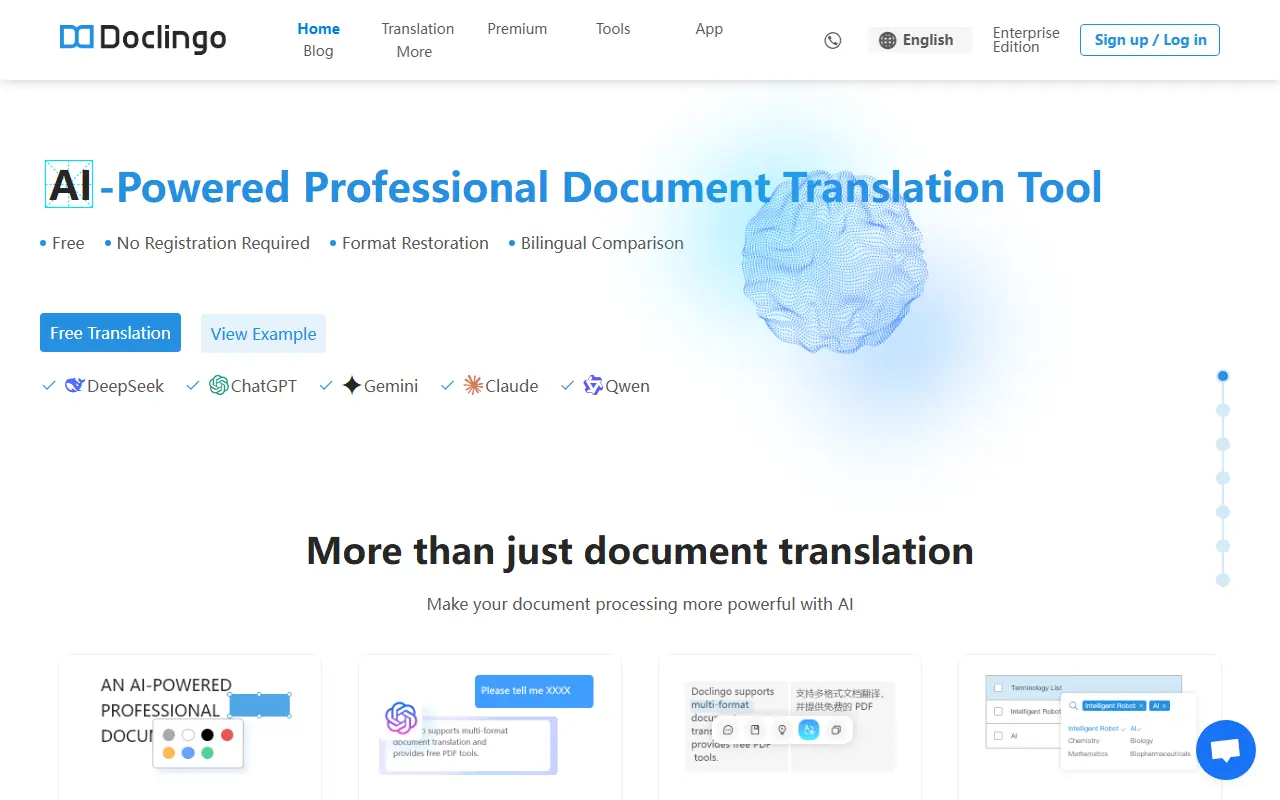Click the ChatGPT logo icon
Screen dimensions: 1280x800
pyautogui.click(x=219, y=386)
